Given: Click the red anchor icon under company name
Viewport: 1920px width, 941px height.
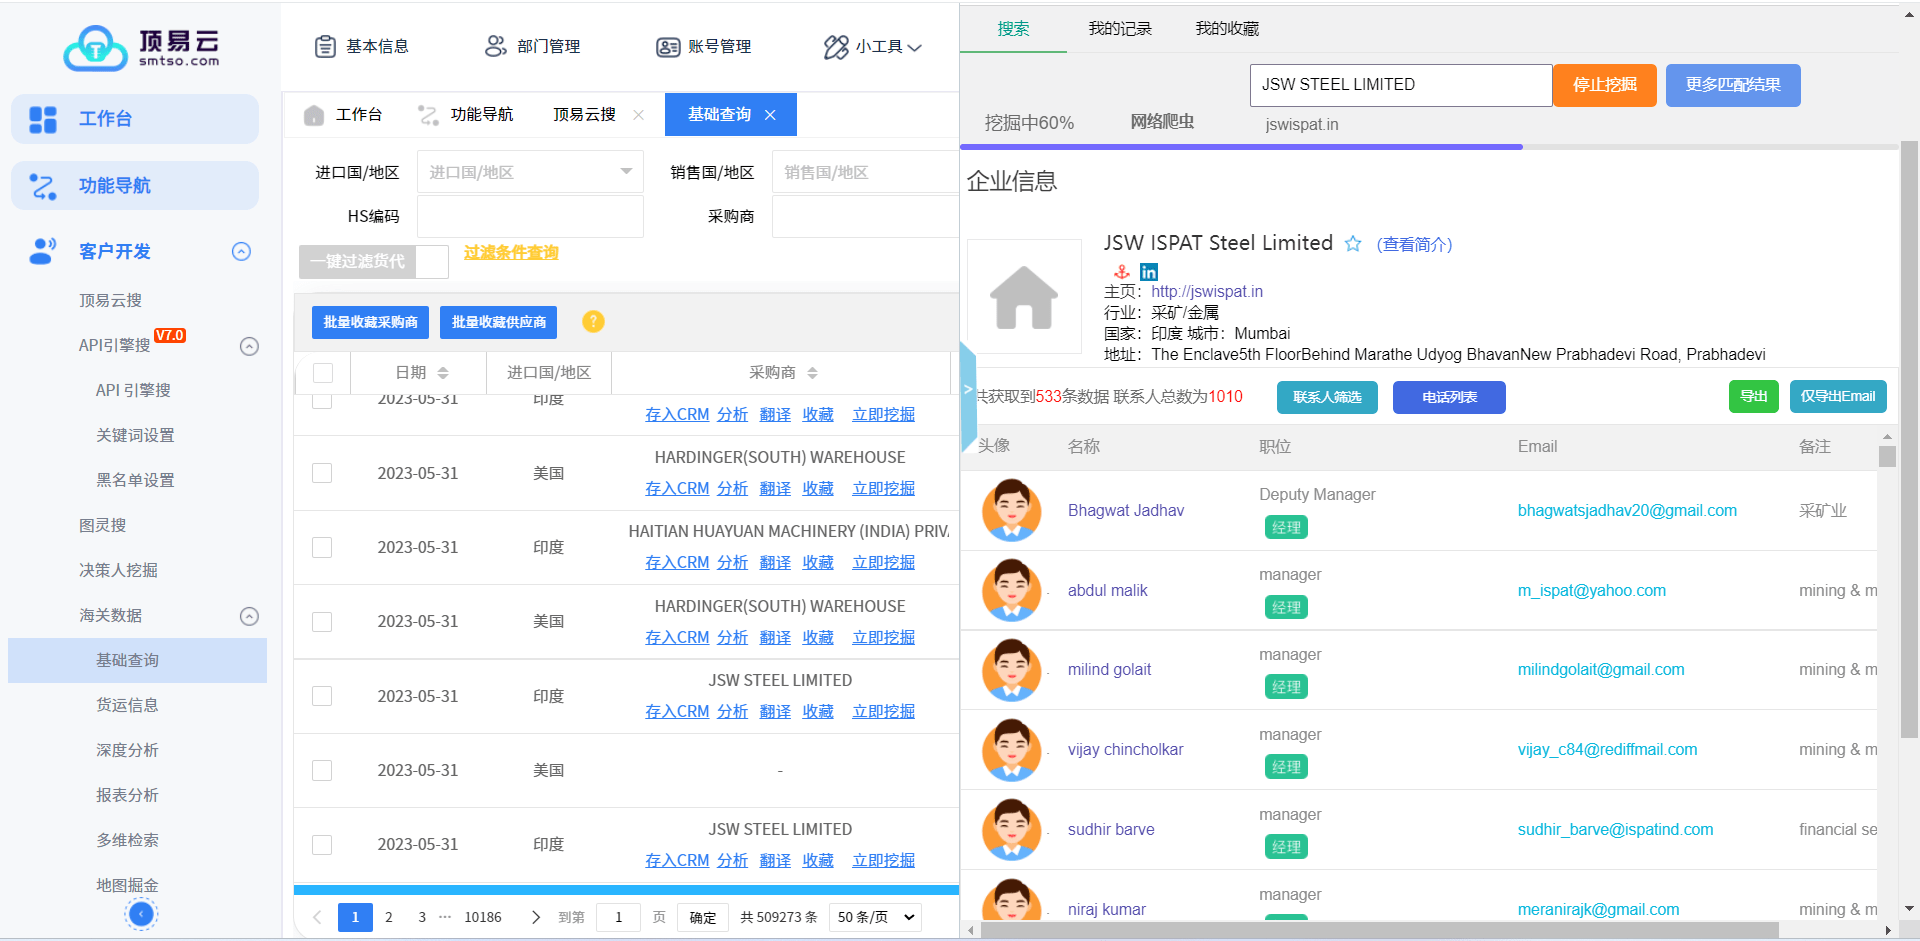Looking at the screenshot, I should [x=1122, y=272].
